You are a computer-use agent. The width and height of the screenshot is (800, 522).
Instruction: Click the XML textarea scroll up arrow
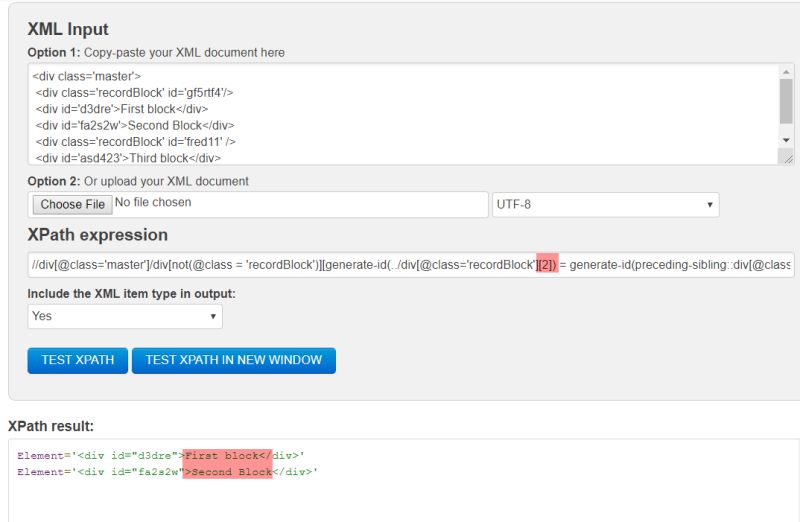click(x=786, y=71)
